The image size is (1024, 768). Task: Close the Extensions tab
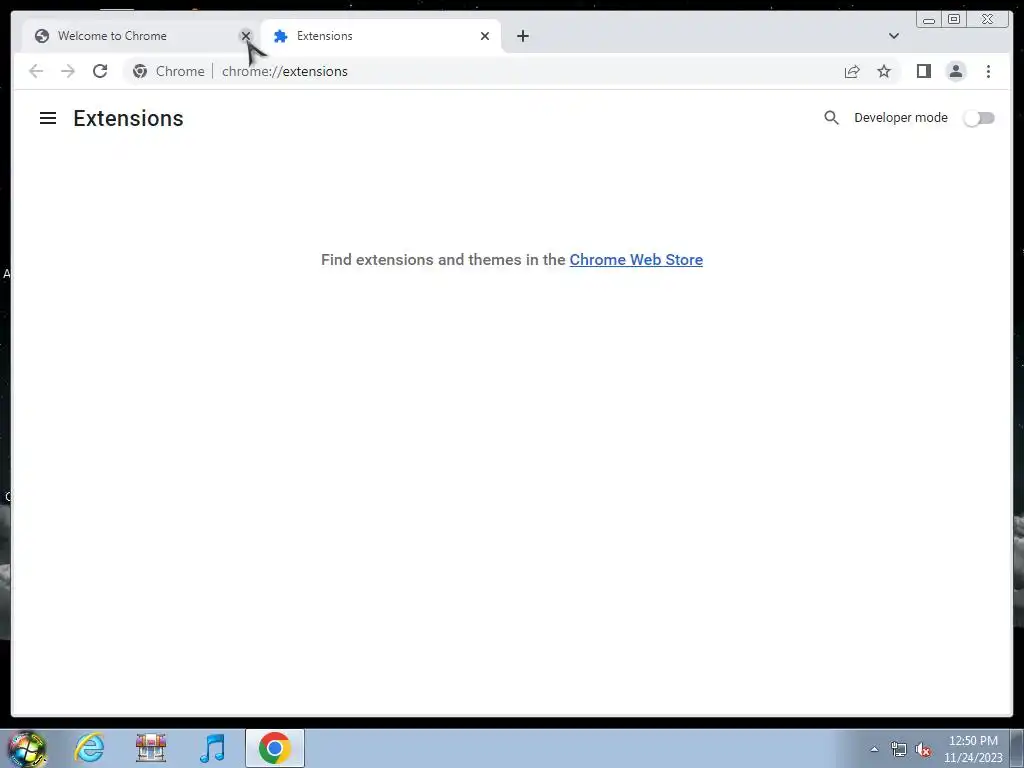485,36
